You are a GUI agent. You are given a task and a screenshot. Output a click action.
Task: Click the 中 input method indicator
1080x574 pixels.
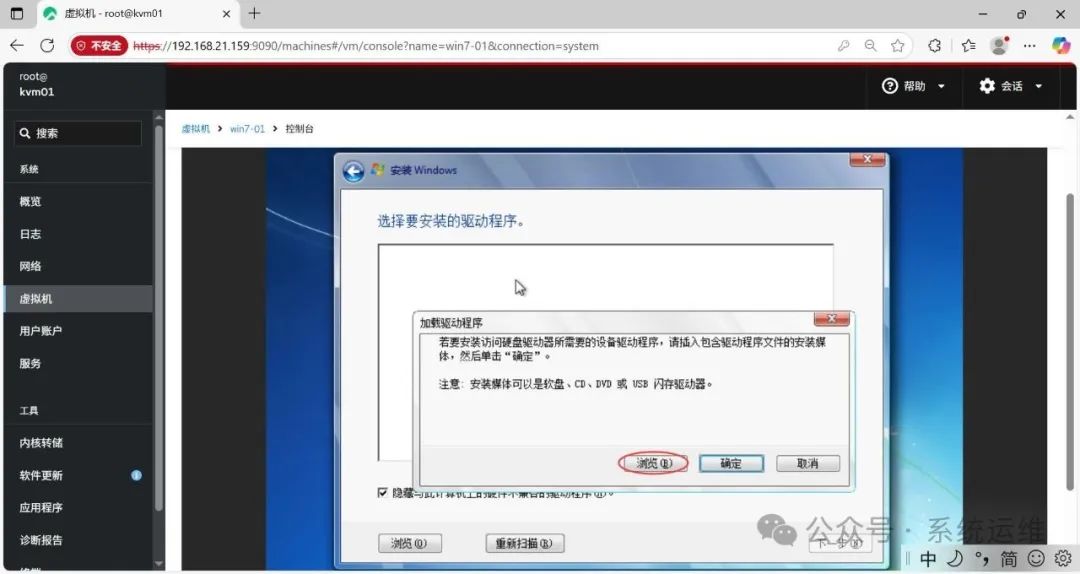pyautogui.click(x=928, y=558)
